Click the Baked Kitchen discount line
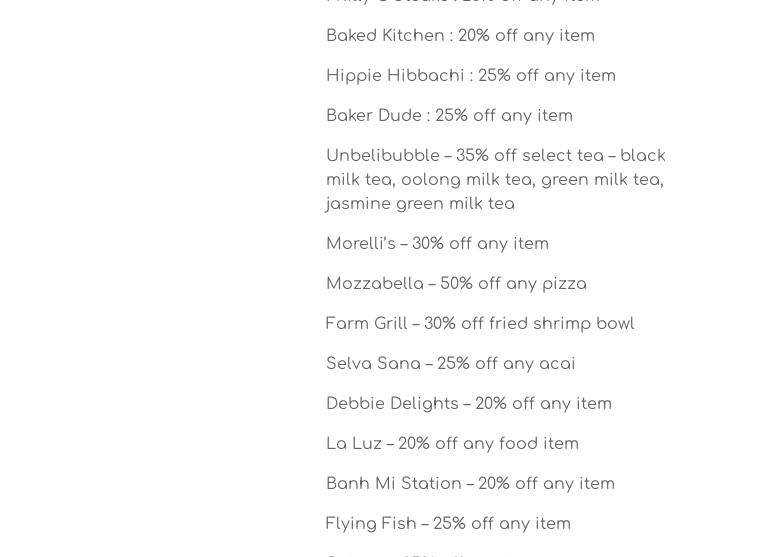Screen dimensions: 770x557 pyautogui.click(x=460, y=36)
